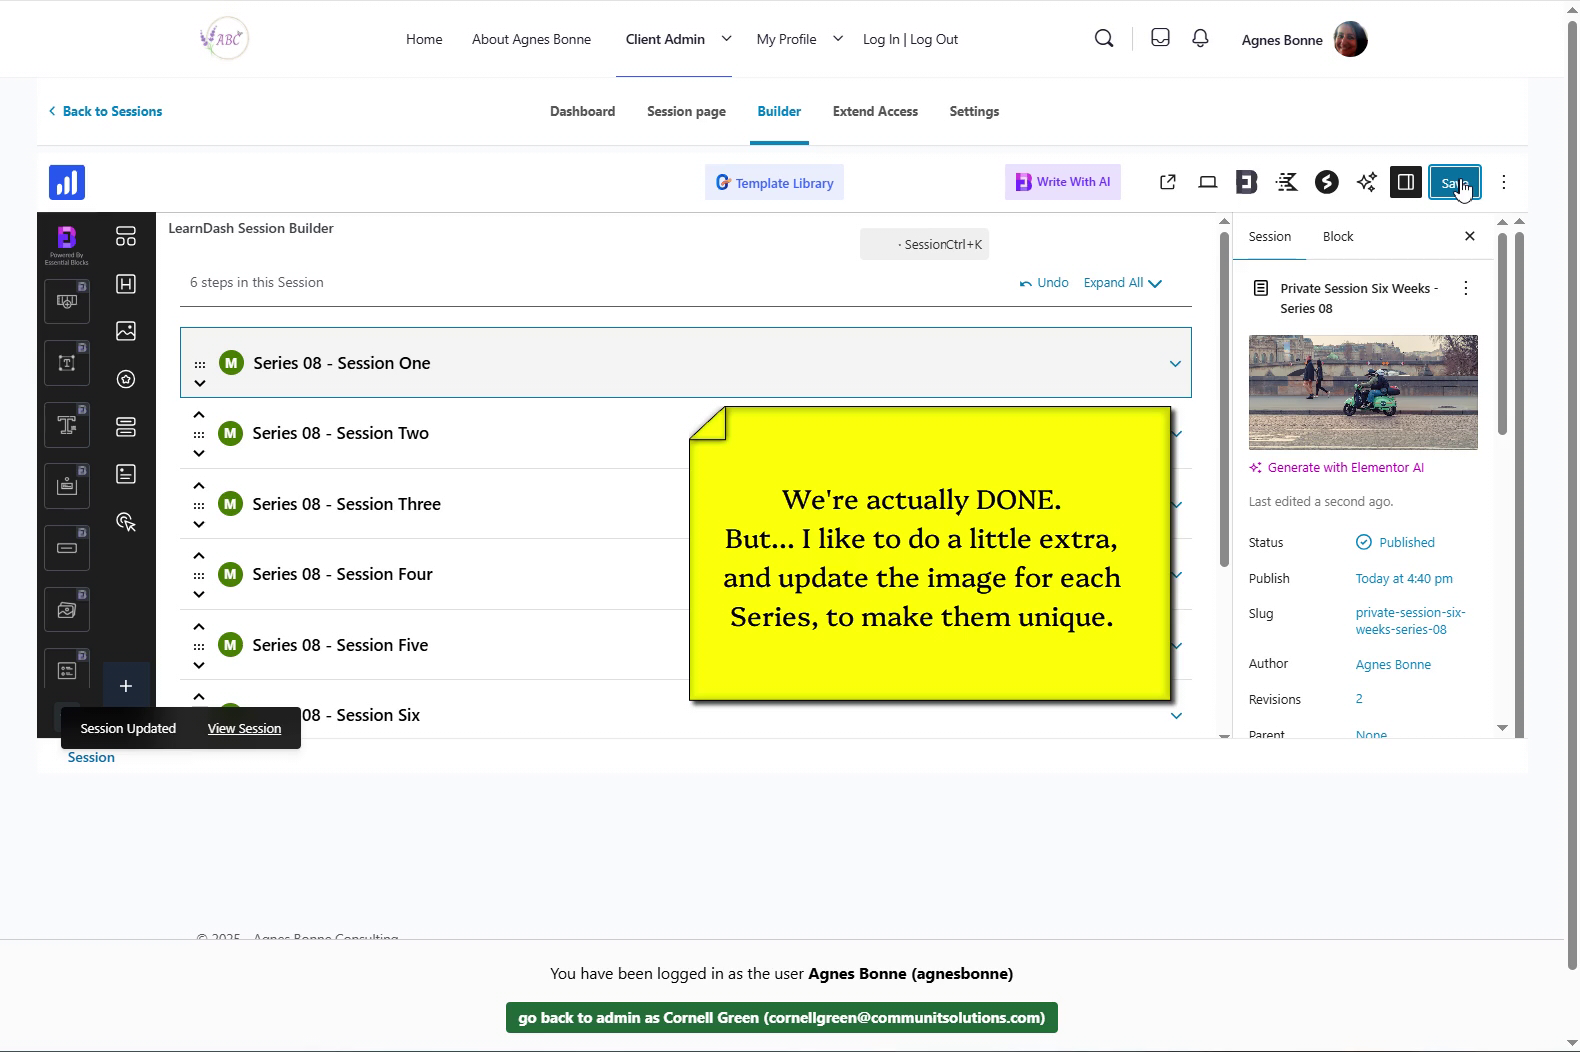Open the AI sparkles toolbar icon

1366,182
